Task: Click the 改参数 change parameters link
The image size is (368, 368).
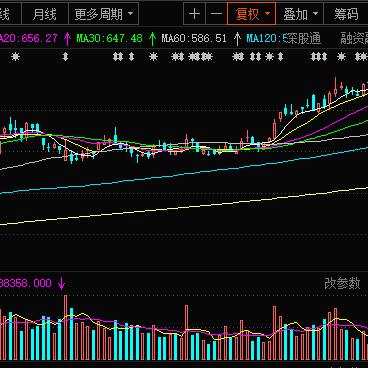Action: click(342, 283)
